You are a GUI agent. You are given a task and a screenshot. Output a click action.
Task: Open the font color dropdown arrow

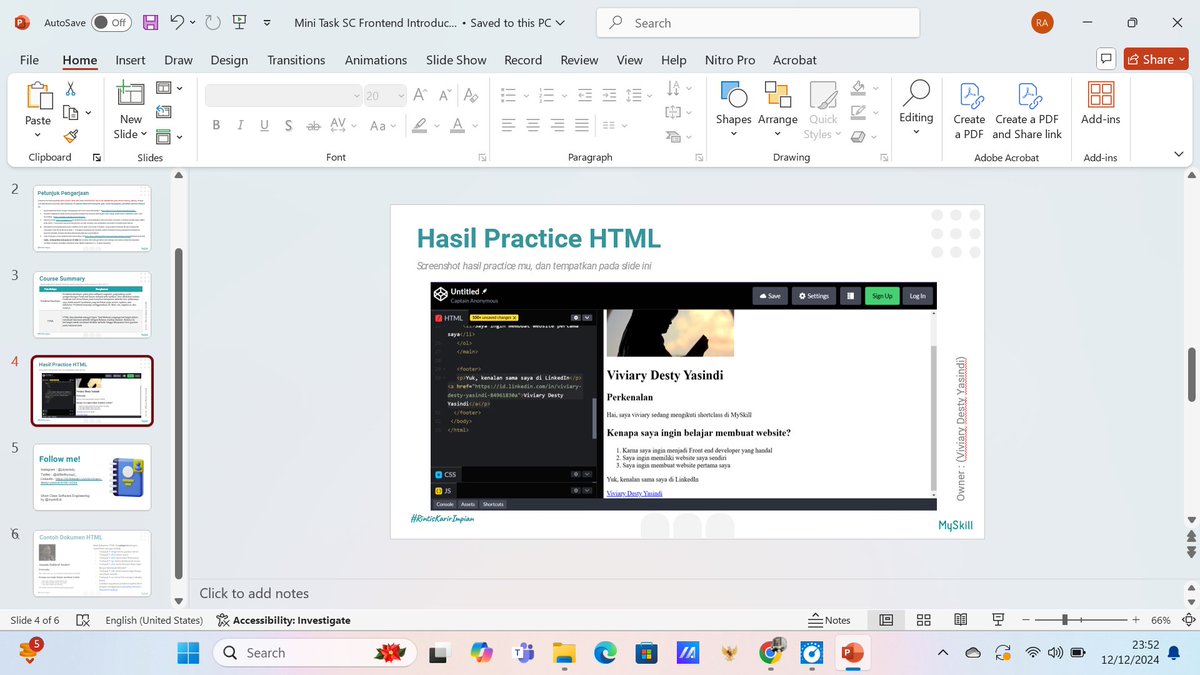coord(473,125)
